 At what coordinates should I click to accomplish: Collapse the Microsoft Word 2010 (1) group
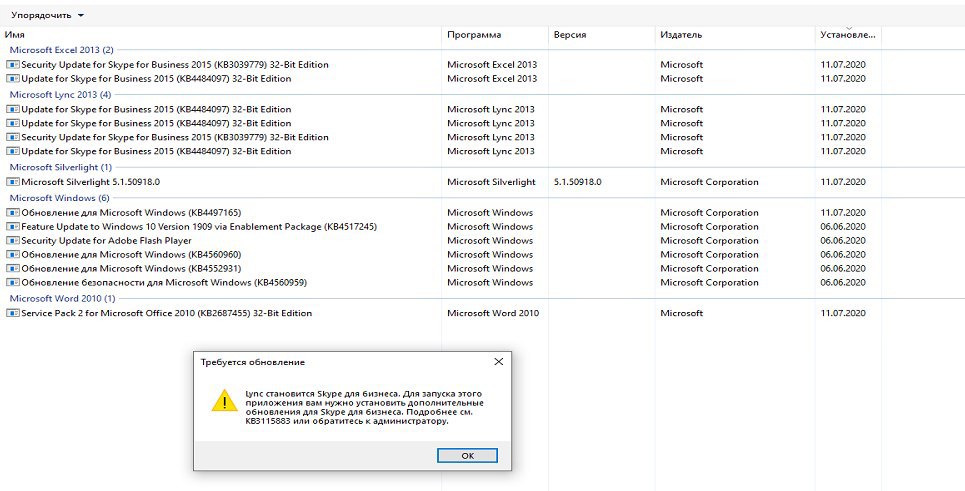pos(62,298)
